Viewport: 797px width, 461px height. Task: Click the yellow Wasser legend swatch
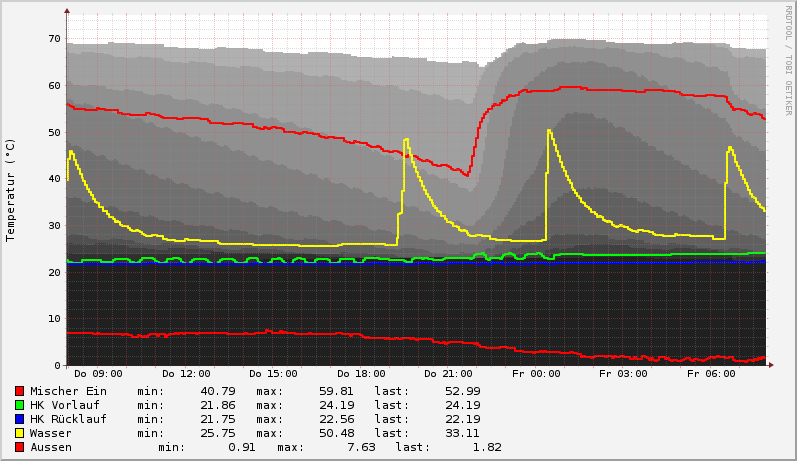pyautogui.click(x=19, y=433)
